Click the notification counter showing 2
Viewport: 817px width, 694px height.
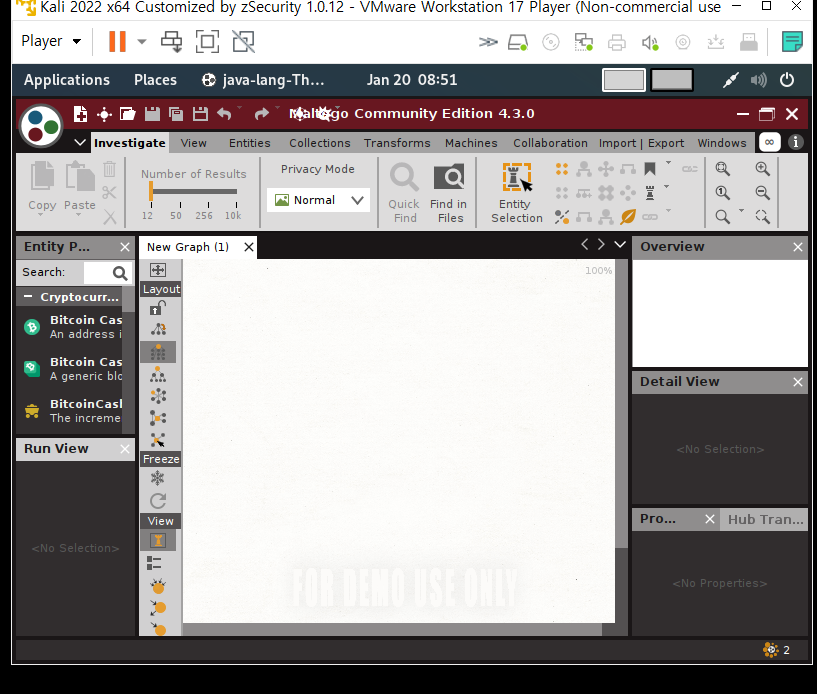point(776,650)
